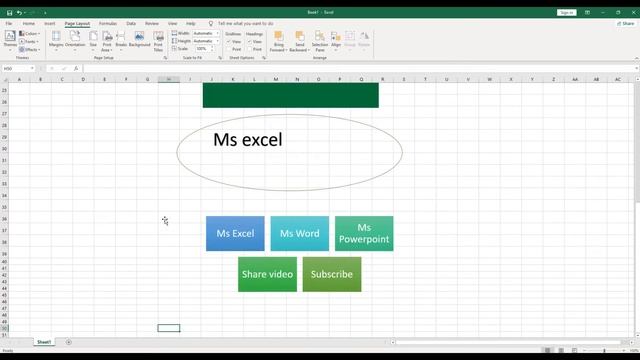Click the Select All corner triangle
640x360 pixels.
pos(5,79)
